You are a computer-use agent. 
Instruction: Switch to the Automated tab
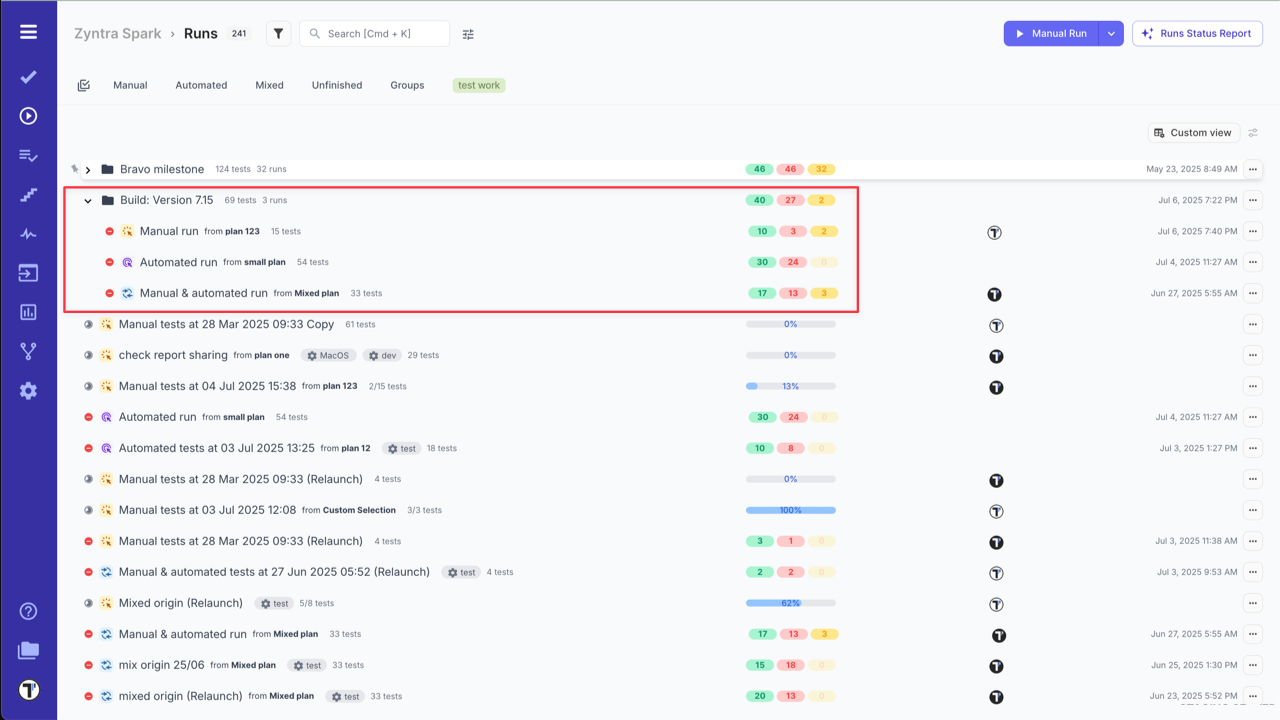point(201,85)
